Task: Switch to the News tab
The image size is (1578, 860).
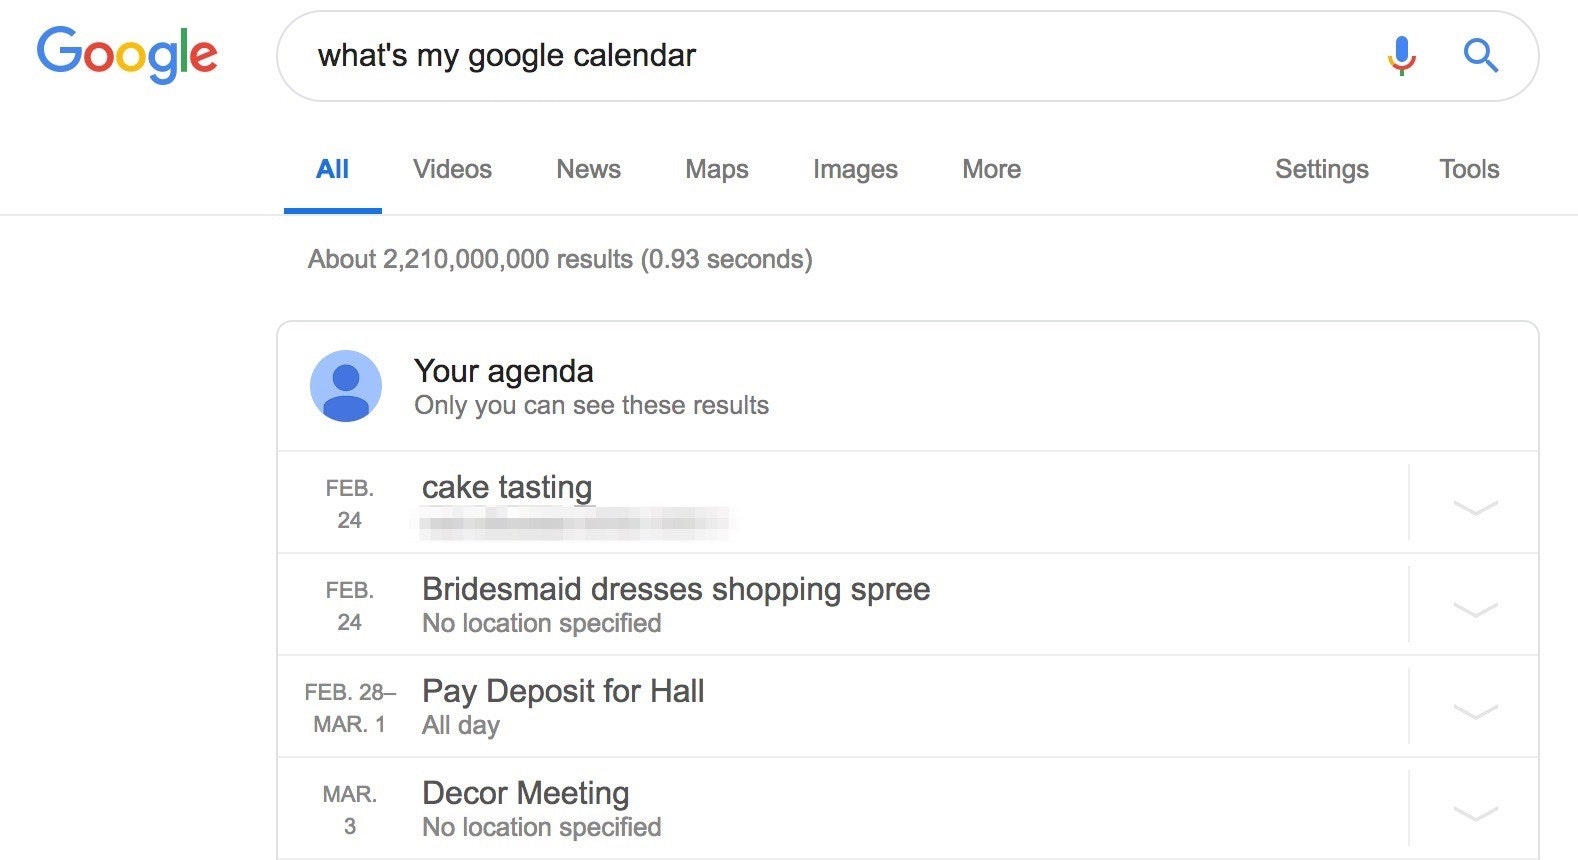Action: tap(588, 169)
